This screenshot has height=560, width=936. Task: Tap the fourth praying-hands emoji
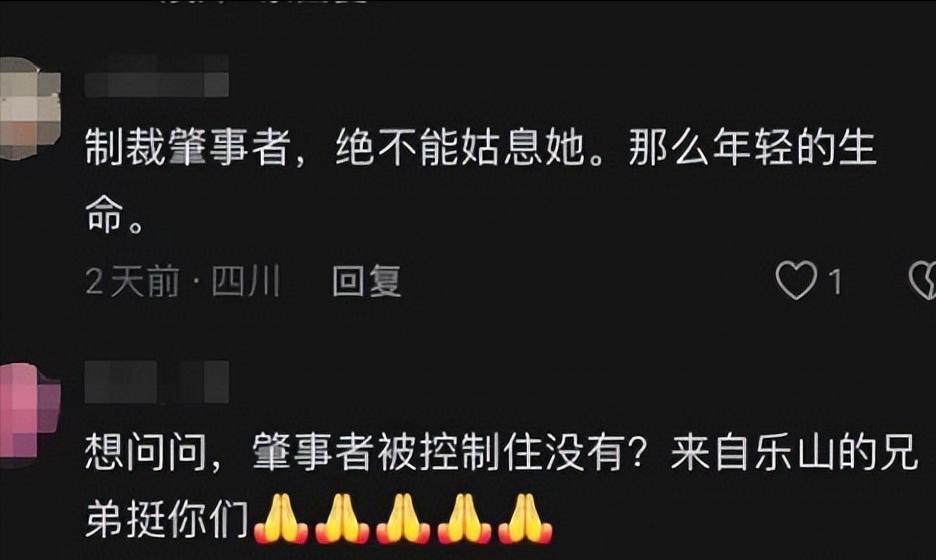coord(464,519)
